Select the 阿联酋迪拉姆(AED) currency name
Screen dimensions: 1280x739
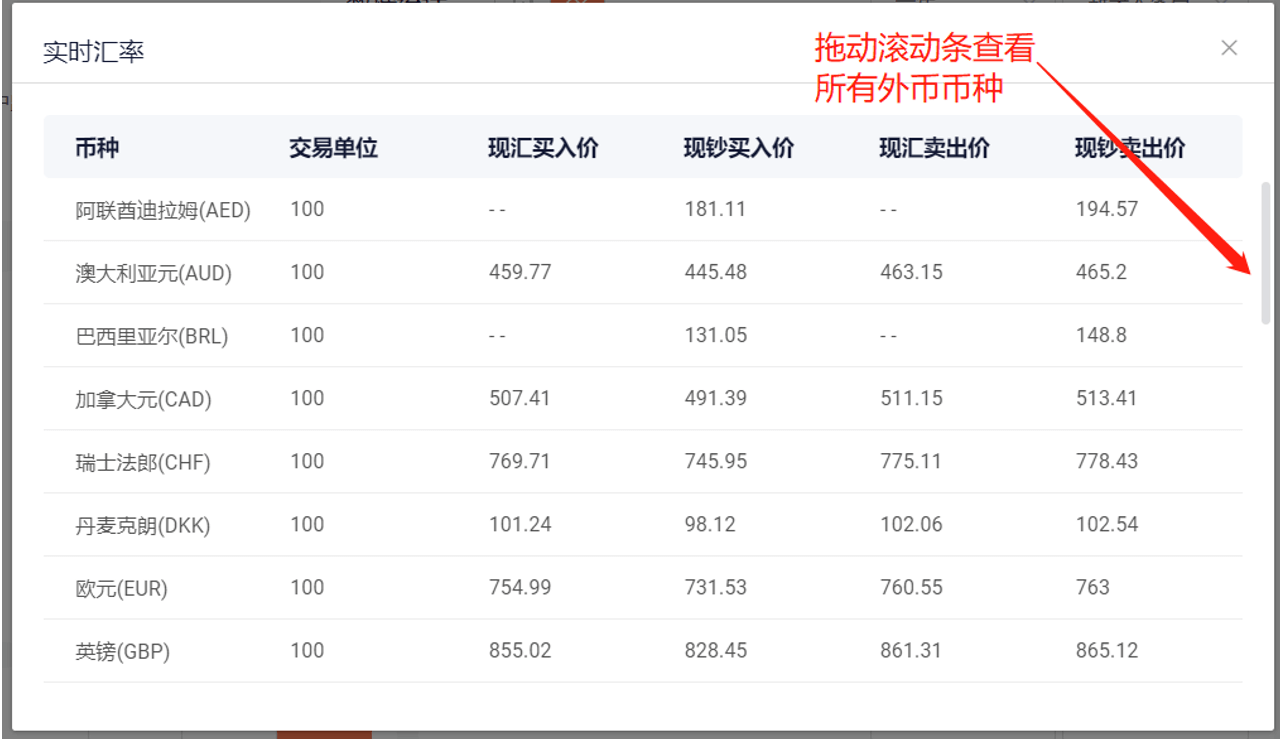(163, 210)
